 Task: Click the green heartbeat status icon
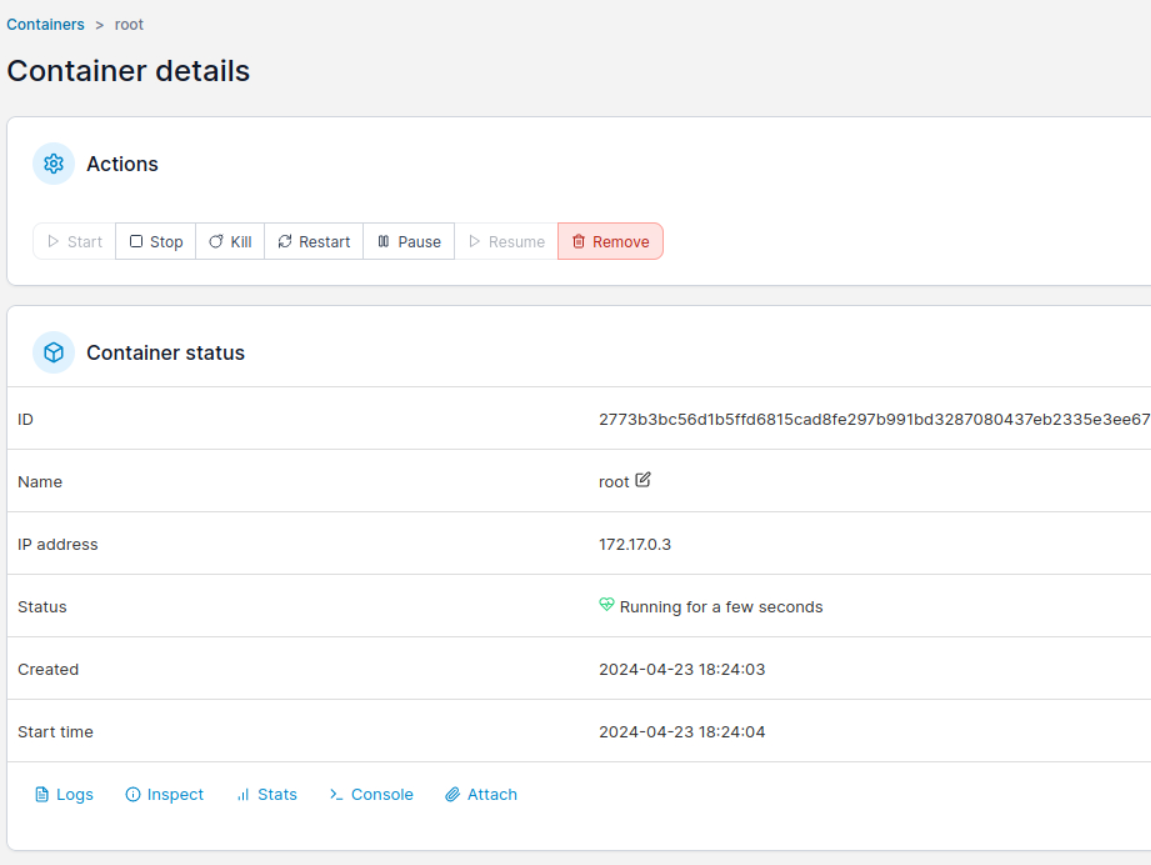point(606,605)
